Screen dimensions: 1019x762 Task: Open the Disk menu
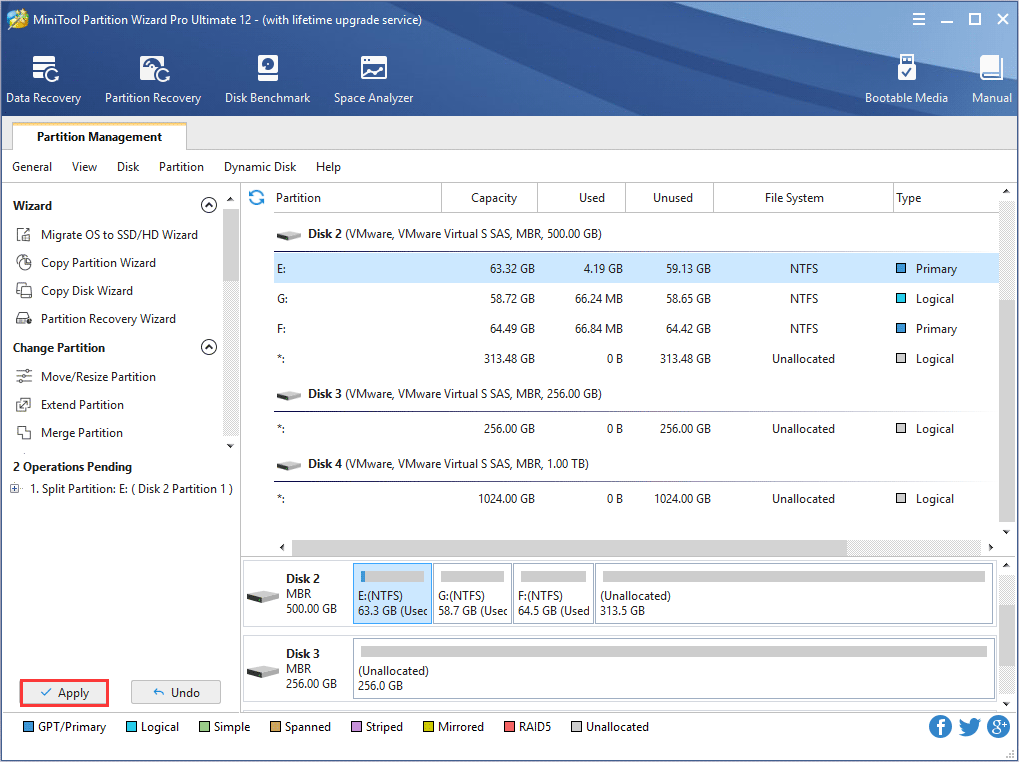pos(128,167)
